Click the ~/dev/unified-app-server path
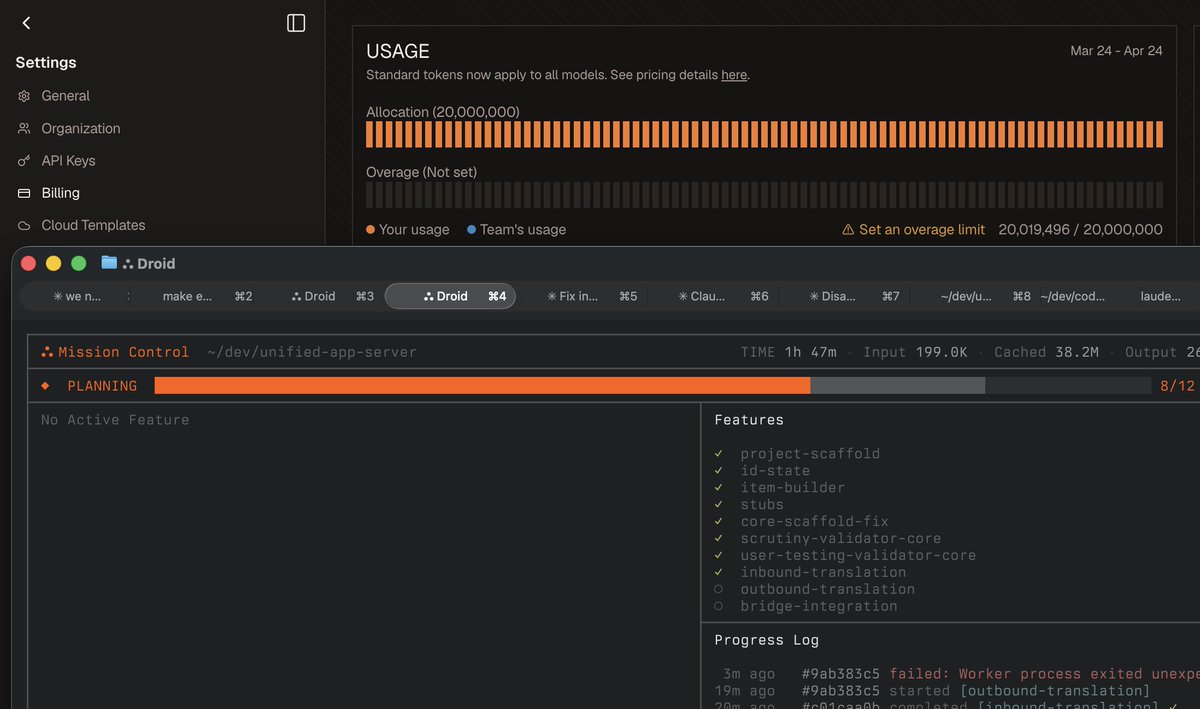The height and width of the screenshot is (709, 1200). point(311,352)
